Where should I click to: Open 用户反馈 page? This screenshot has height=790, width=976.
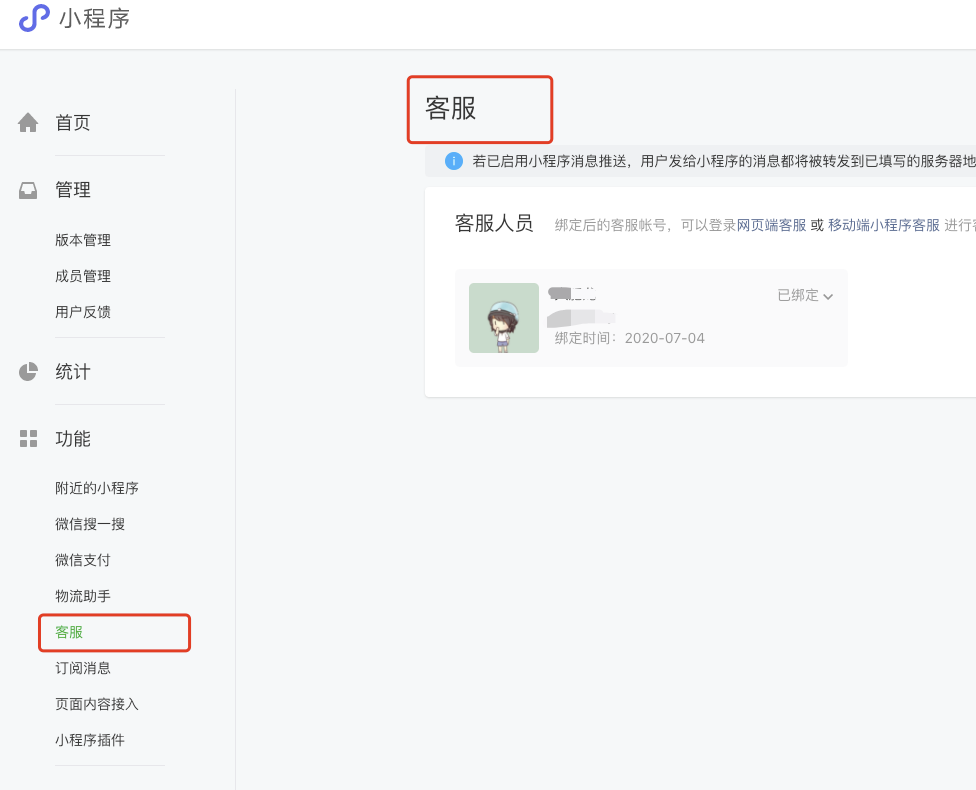click(x=83, y=312)
